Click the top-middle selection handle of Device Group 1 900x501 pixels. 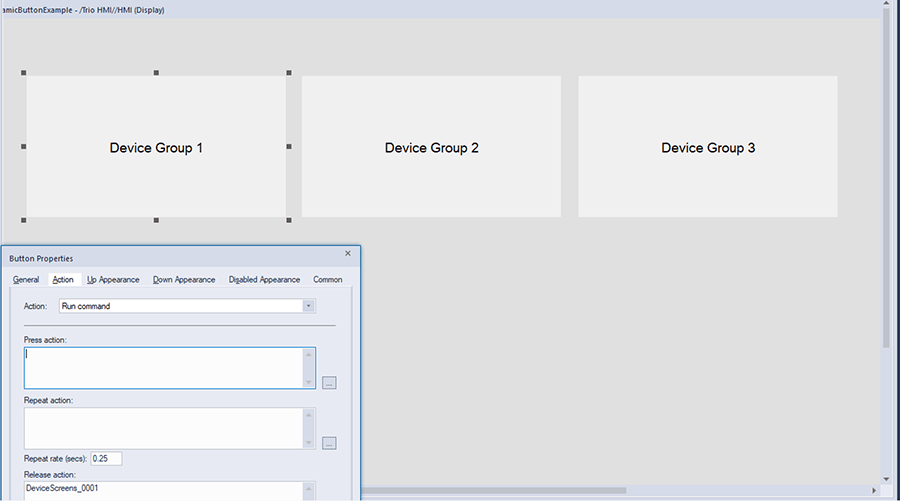pyautogui.click(x=156, y=73)
